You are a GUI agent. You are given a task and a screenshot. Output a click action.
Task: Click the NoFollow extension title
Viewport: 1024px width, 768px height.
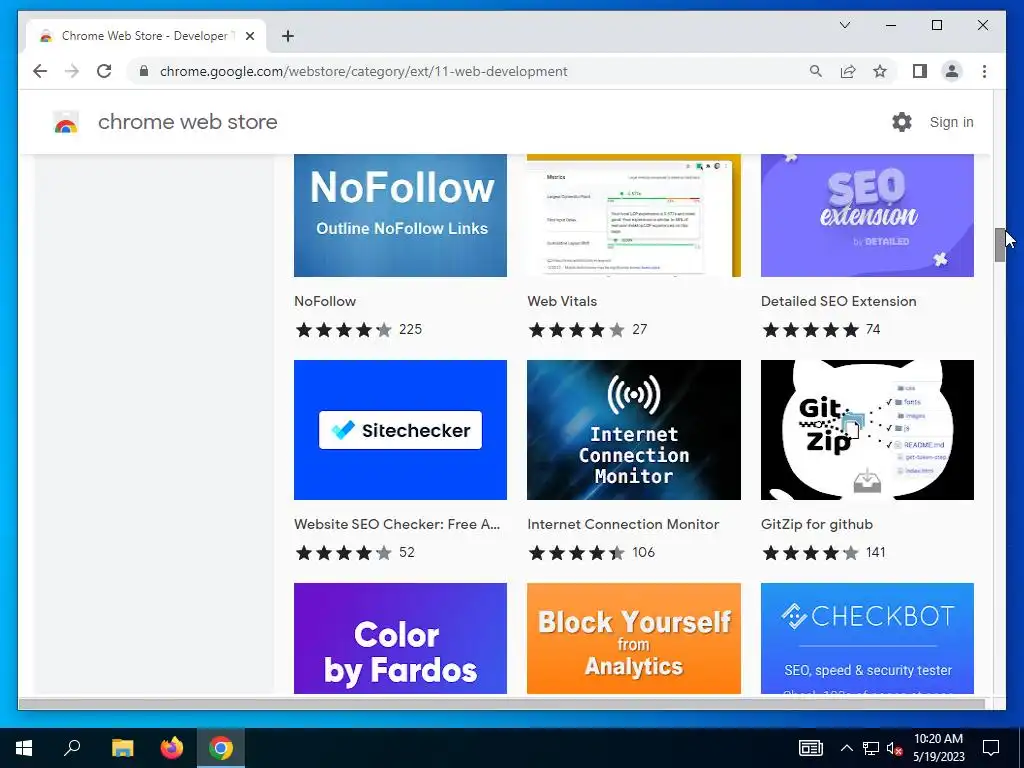click(325, 301)
